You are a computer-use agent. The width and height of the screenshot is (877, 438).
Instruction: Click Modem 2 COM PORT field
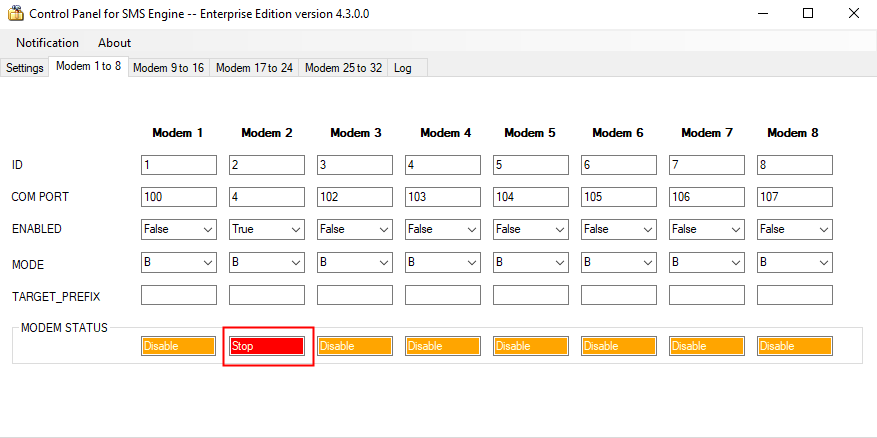[267, 197]
